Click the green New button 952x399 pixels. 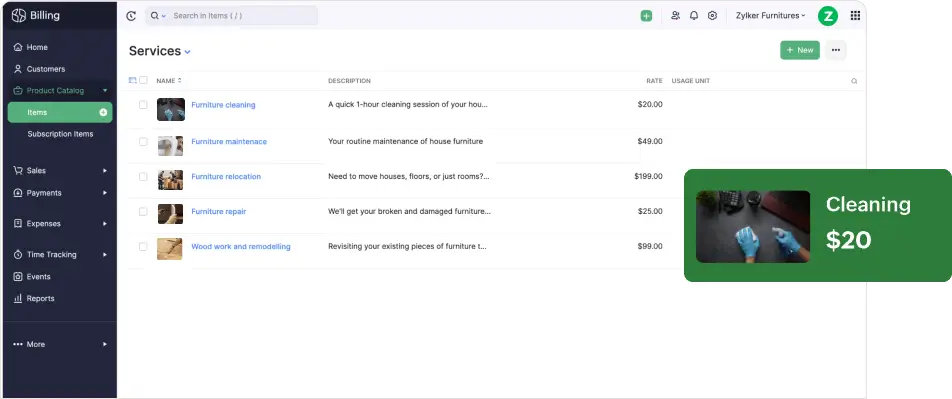[800, 50]
